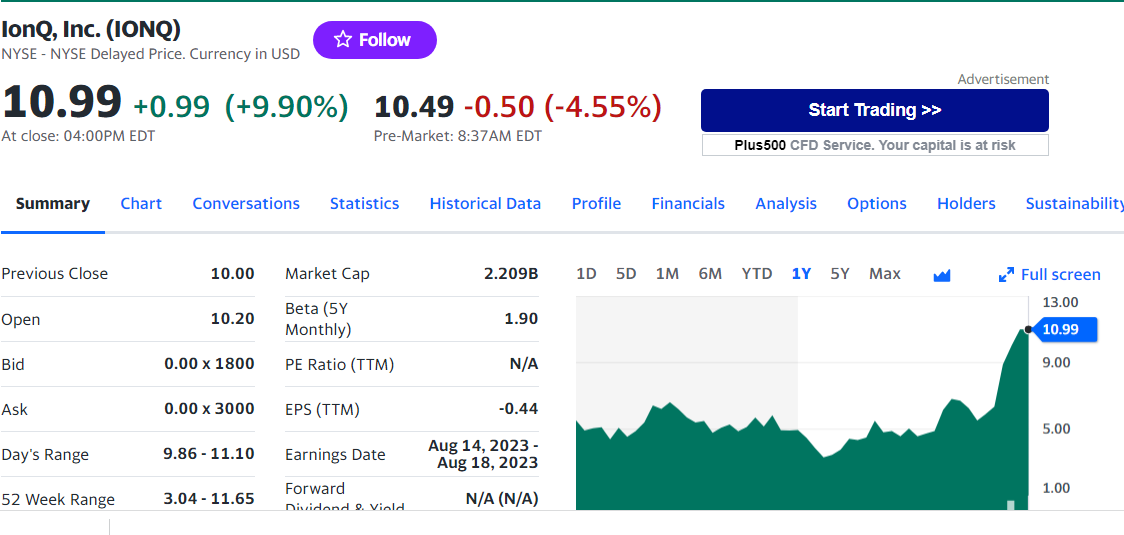Screen dimensions: 1124x535
Task: Open Historical Data tab
Action: click(485, 204)
